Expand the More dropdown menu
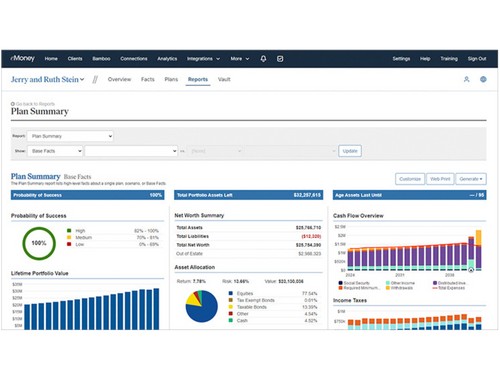Screen dimensions: 500x380 coord(240,59)
